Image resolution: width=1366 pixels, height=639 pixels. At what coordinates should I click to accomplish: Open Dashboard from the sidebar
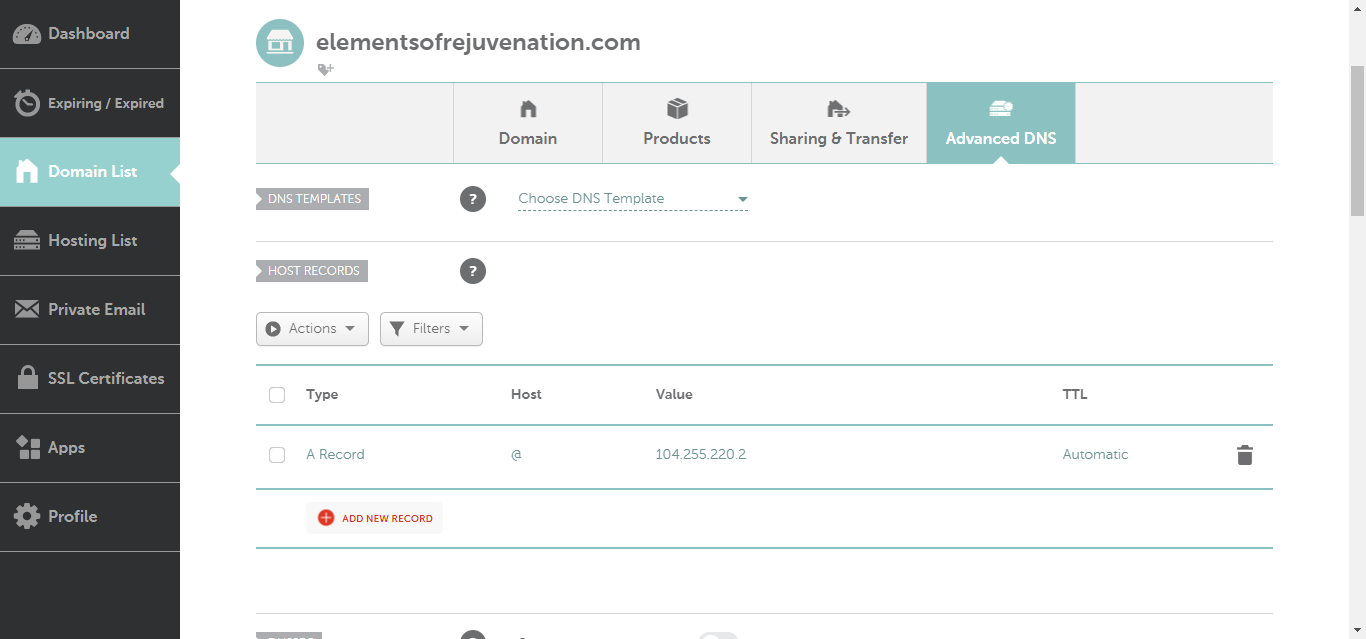point(90,34)
